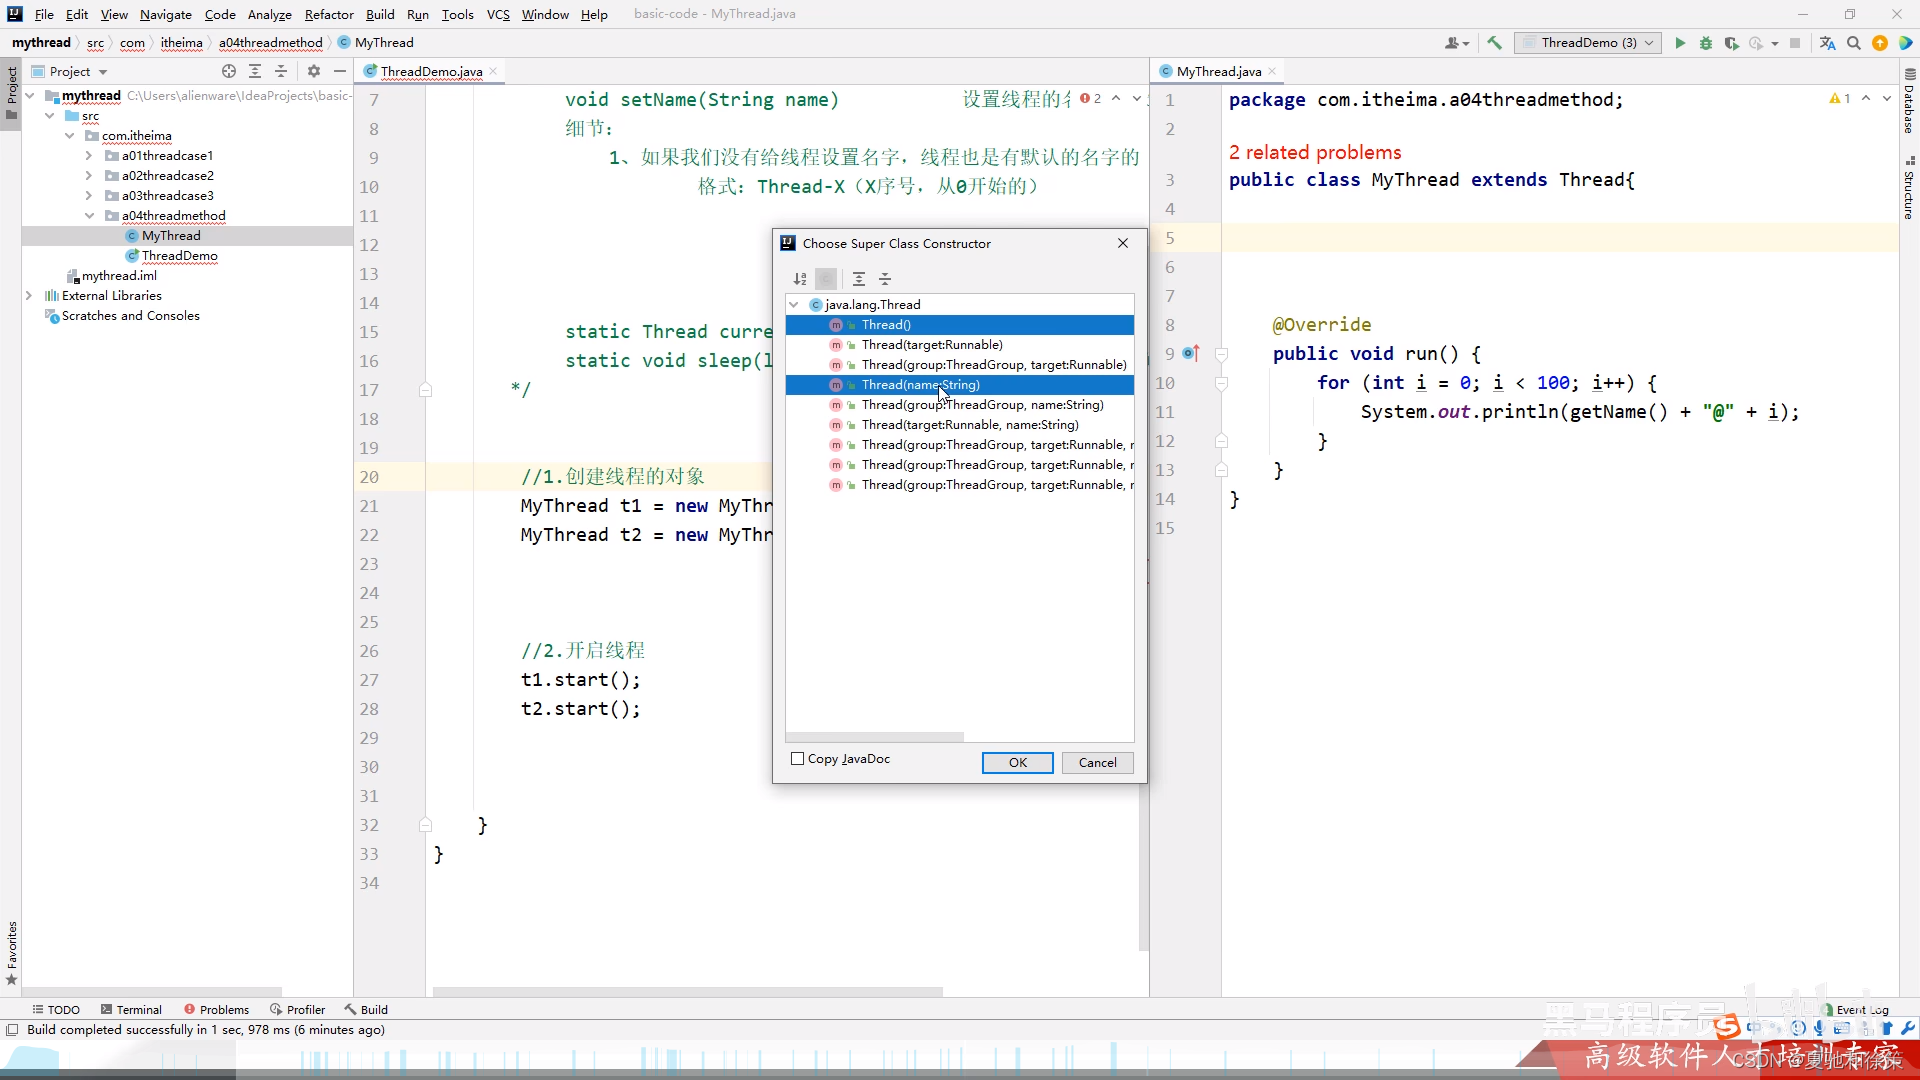Expand the a01threadcase1 package folder

click(88, 156)
